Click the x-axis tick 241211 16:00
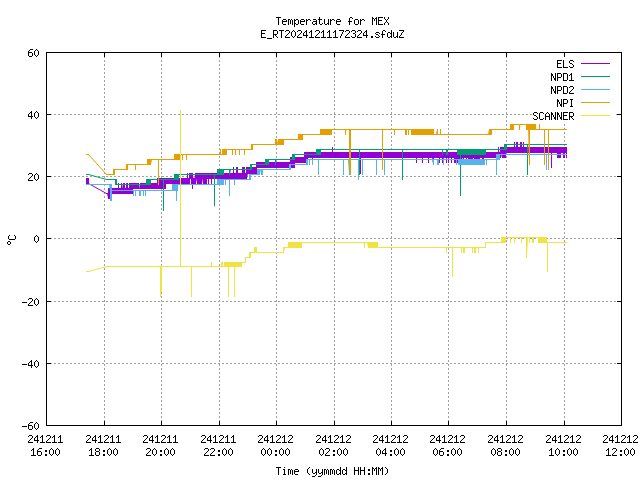This screenshot has height=480, width=640. pyautogui.click(x=45, y=446)
